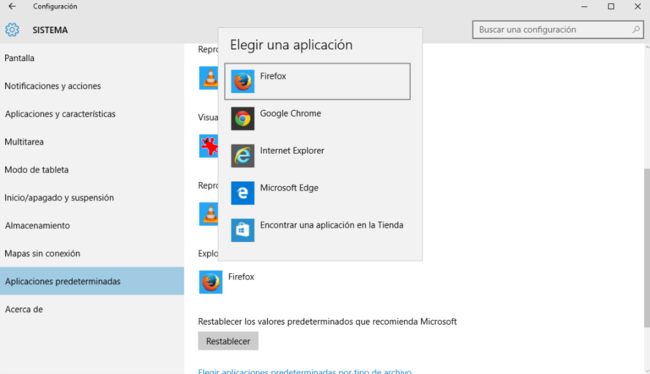Click the Buscar una configuración search field
Image resolution: width=650 pixels, height=374 pixels.
pos(558,29)
